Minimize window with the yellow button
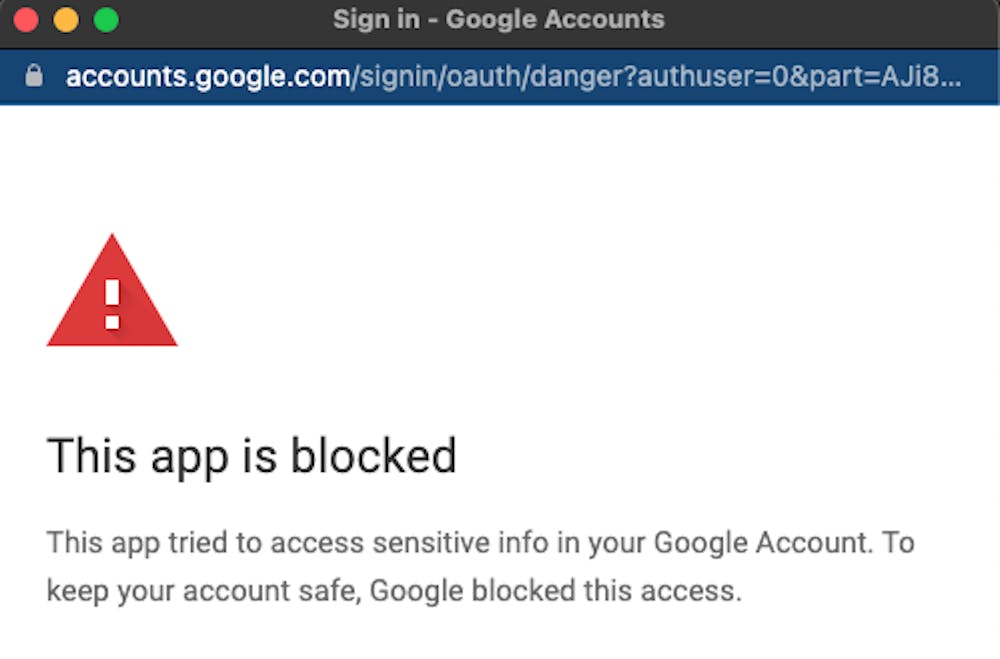This screenshot has width=1000, height=659. 66,19
